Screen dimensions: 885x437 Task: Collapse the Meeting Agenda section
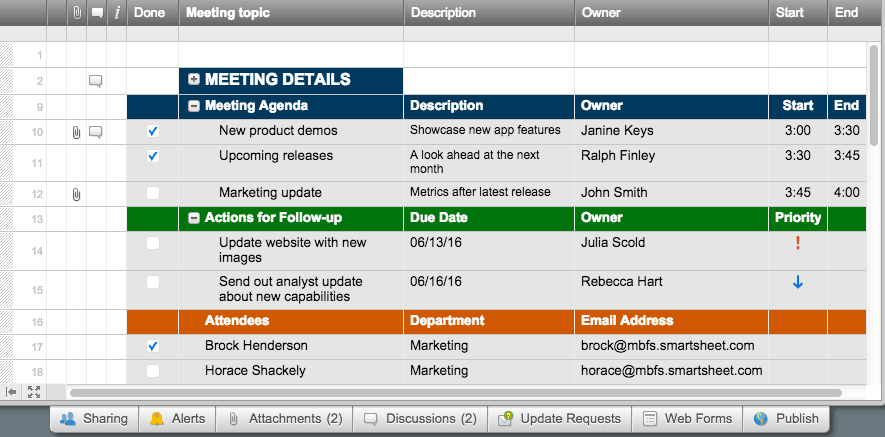(194, 106)
